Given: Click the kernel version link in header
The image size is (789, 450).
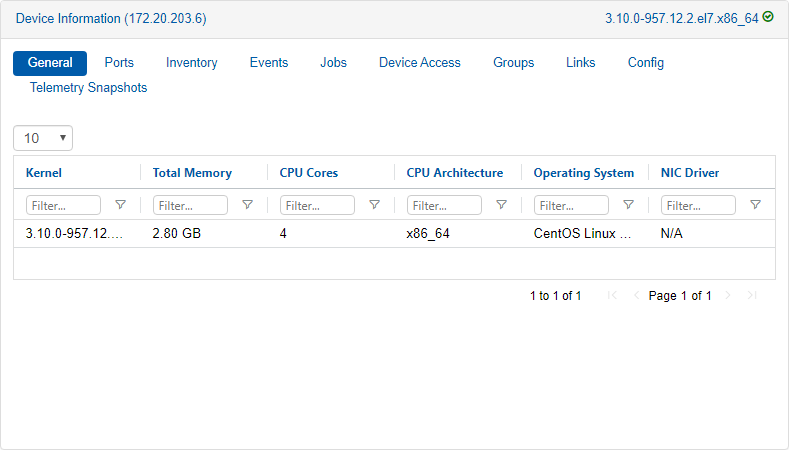Looking at the screenshot, I should (x=681, y=18).
